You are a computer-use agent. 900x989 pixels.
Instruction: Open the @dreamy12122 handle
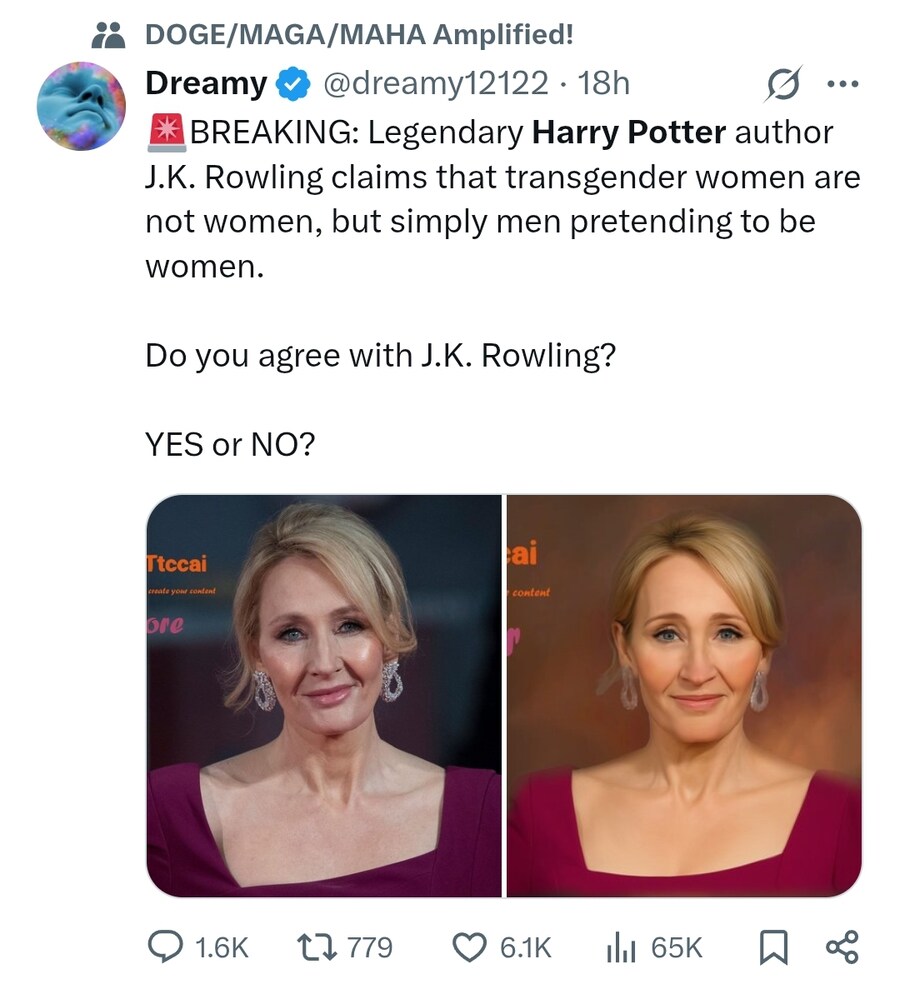click(436, 83)
